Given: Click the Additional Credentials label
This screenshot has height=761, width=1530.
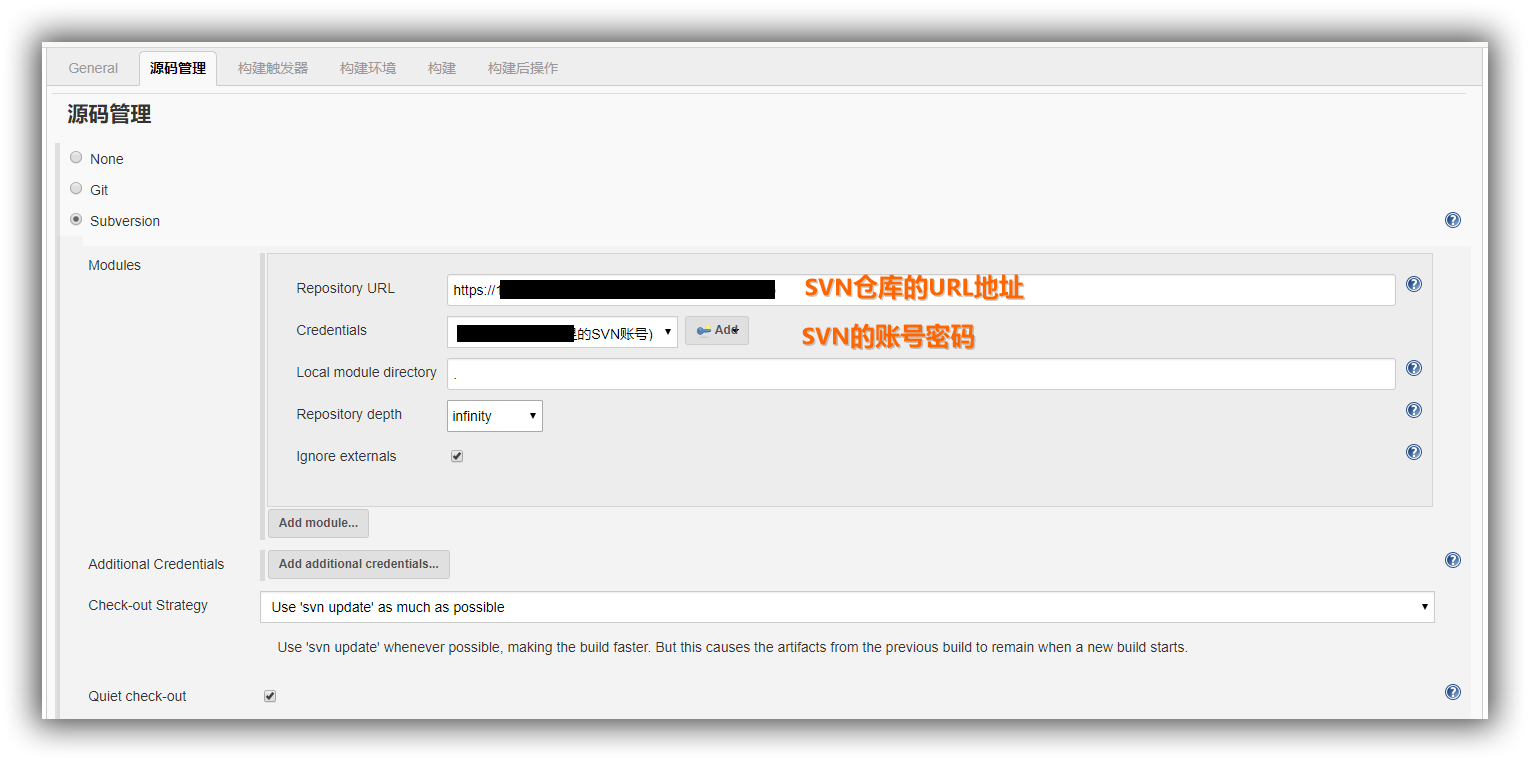Looking at the screenshot, I should point(156,564).
